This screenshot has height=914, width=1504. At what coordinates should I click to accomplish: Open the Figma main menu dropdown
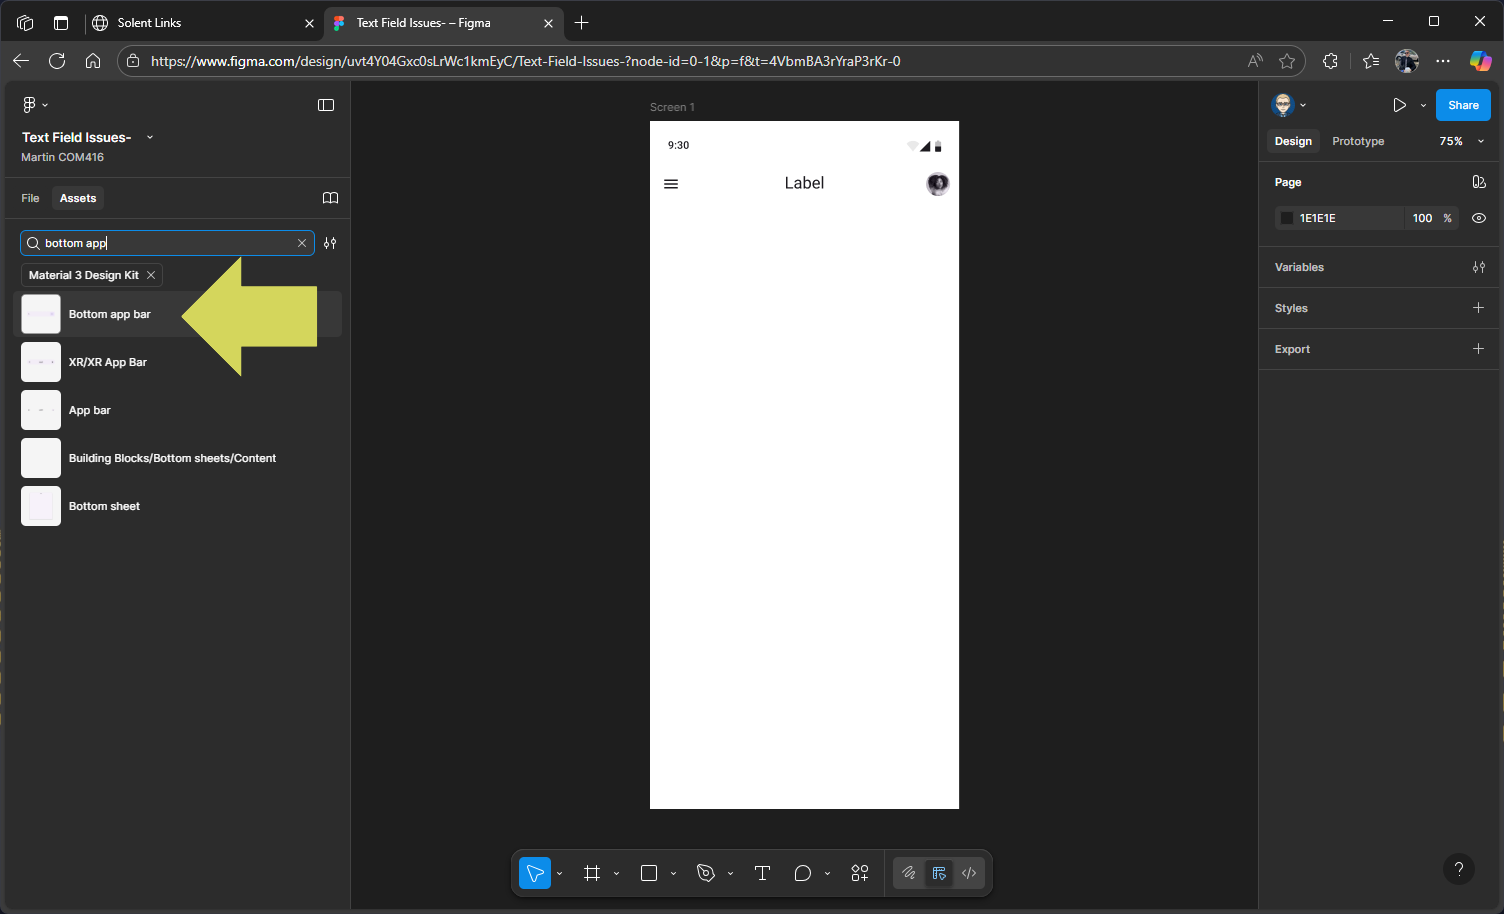point(34,105)
